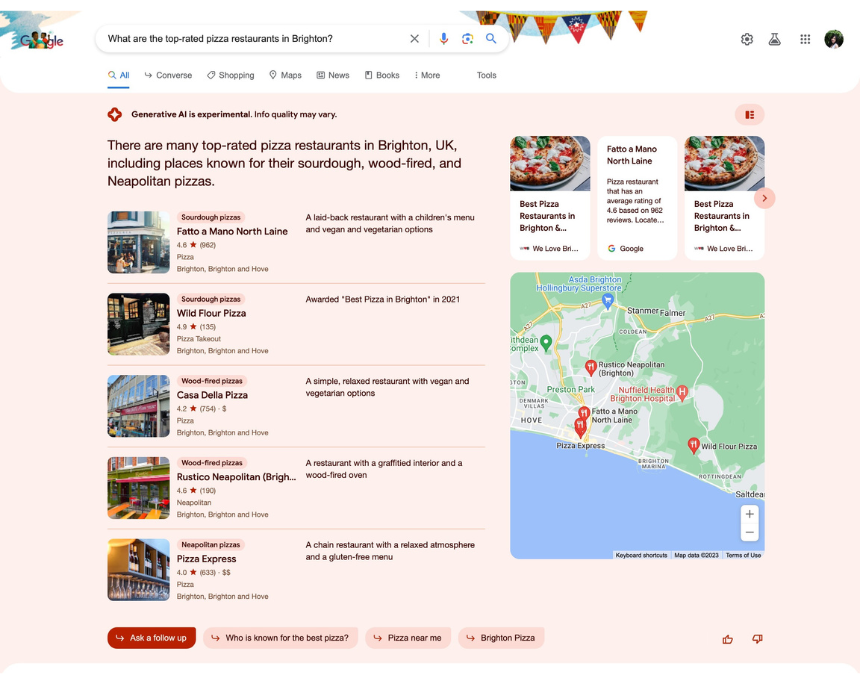This screenshot has width=860, height=684.
Task: Switch the AI answer layout view icon
Action: coord(750,114)
